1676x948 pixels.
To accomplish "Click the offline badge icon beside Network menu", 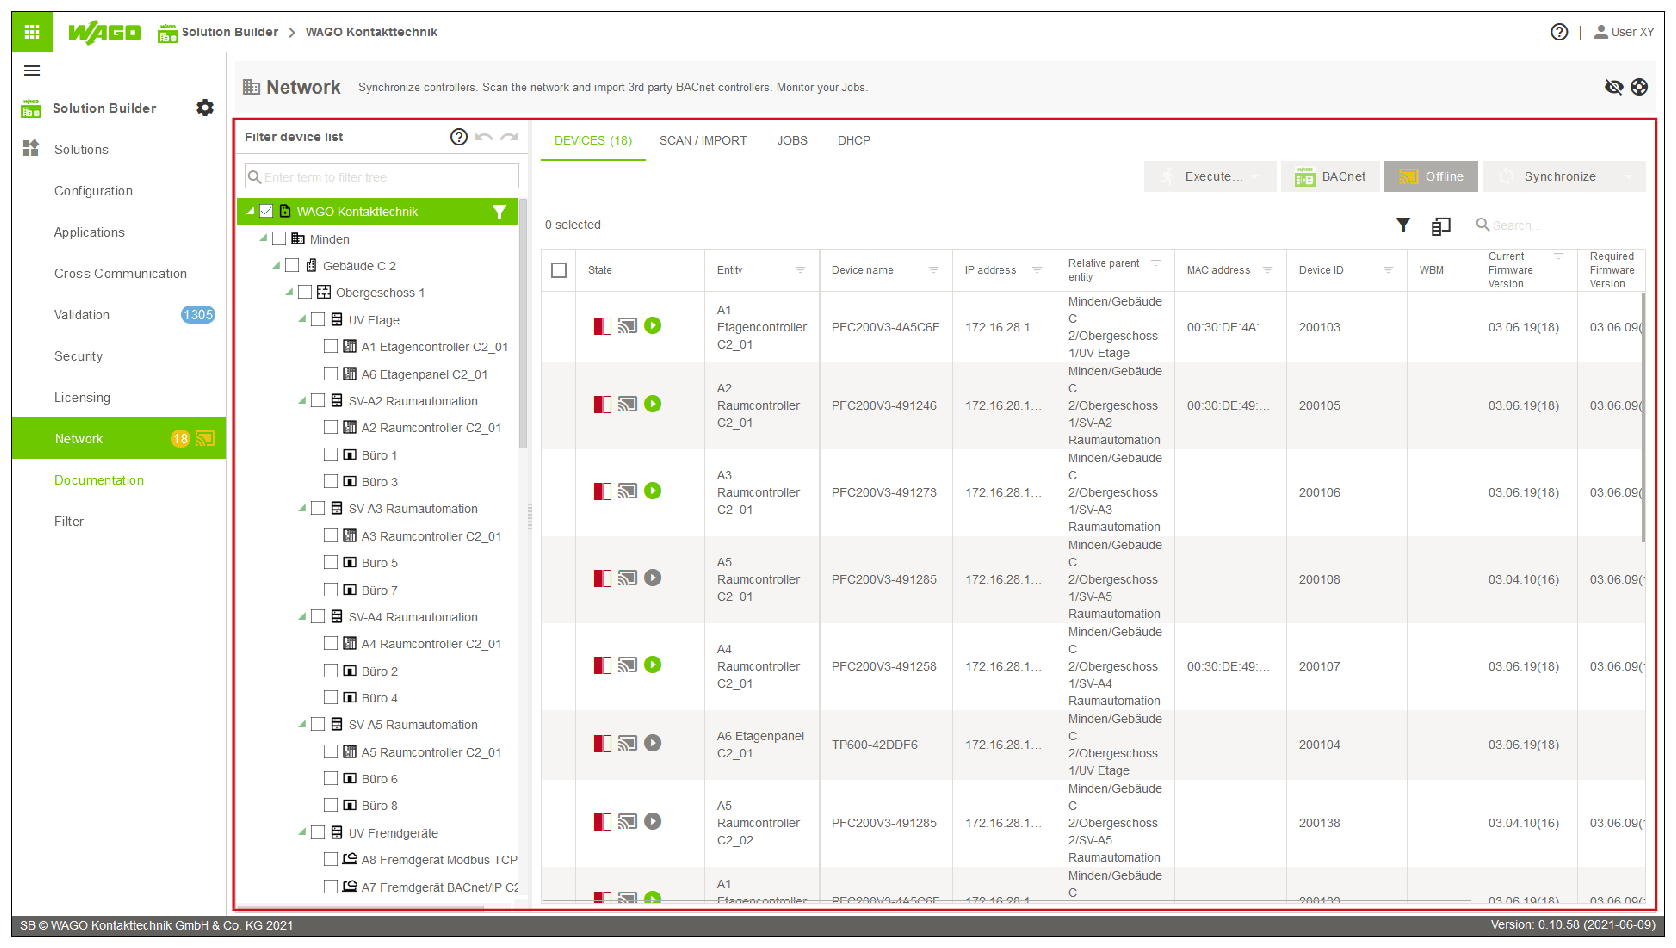I will [x=205, y=438].
